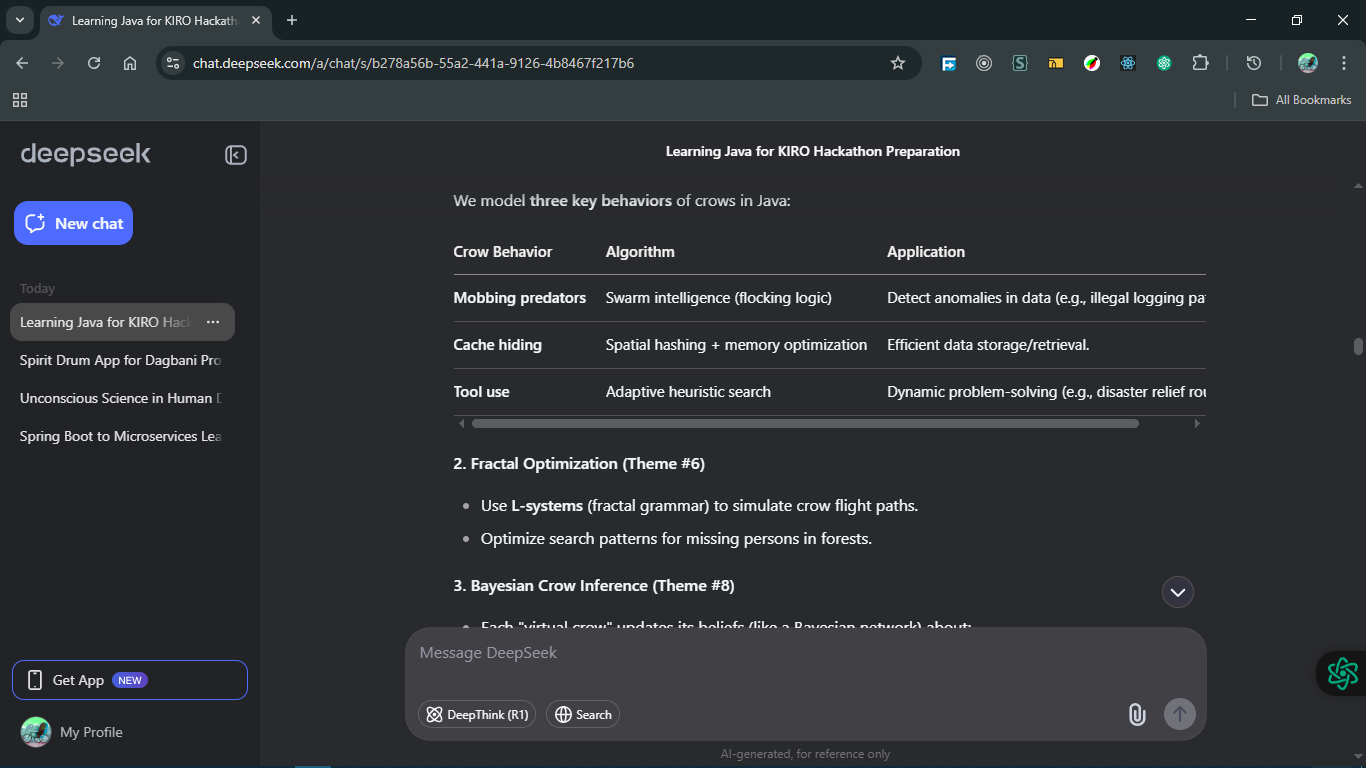This screenshot has height=768, width=1366.
Task: Focus the Message DeepSeek input field
Action: point(805,653)
